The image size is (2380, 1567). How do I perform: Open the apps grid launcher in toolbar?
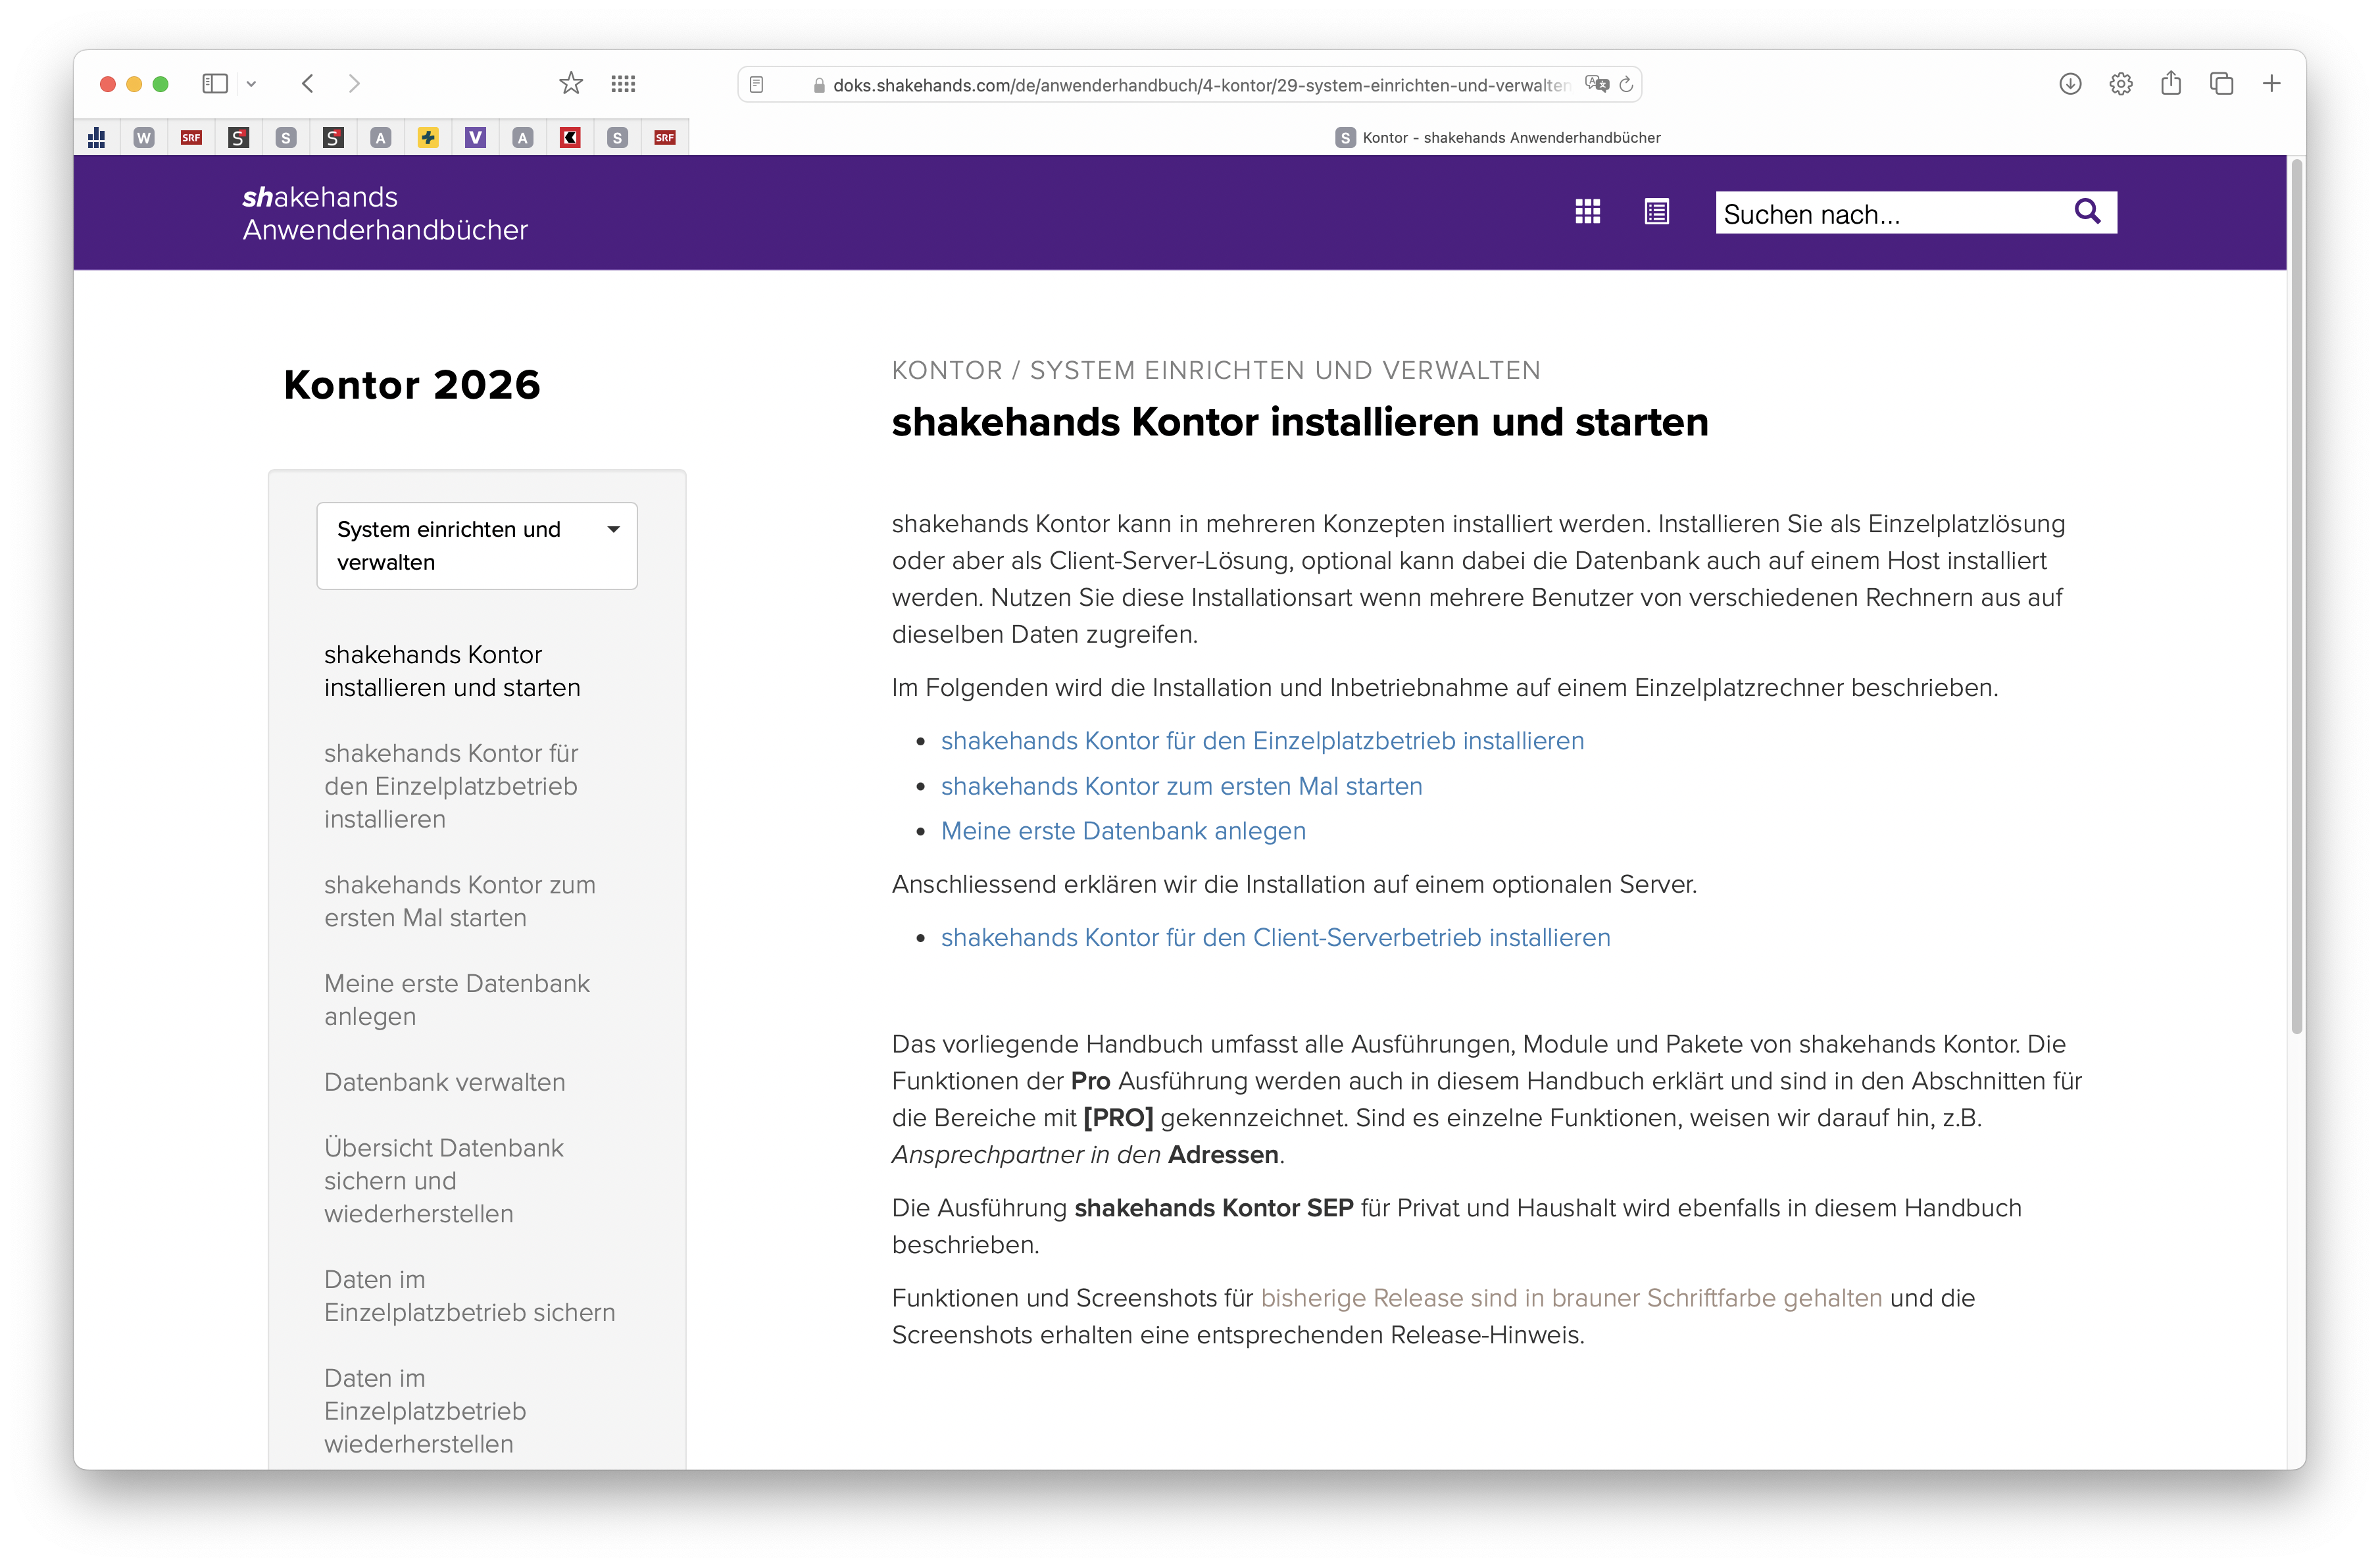pyautogui.click(x=623, y=84)
